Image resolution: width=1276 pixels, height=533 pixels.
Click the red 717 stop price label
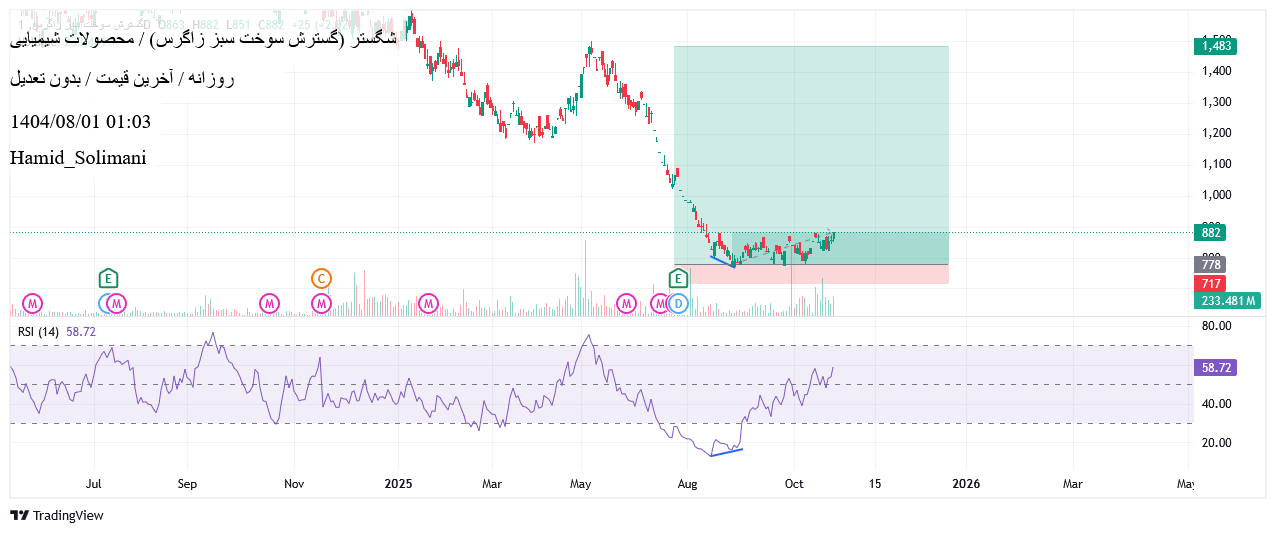point(1210,284)
